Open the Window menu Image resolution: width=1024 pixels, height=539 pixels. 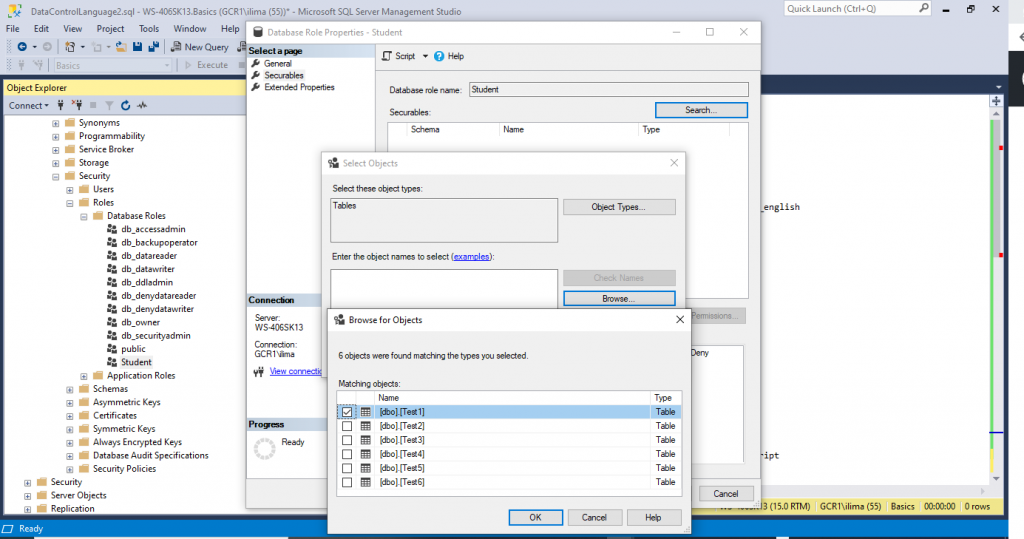189,29
